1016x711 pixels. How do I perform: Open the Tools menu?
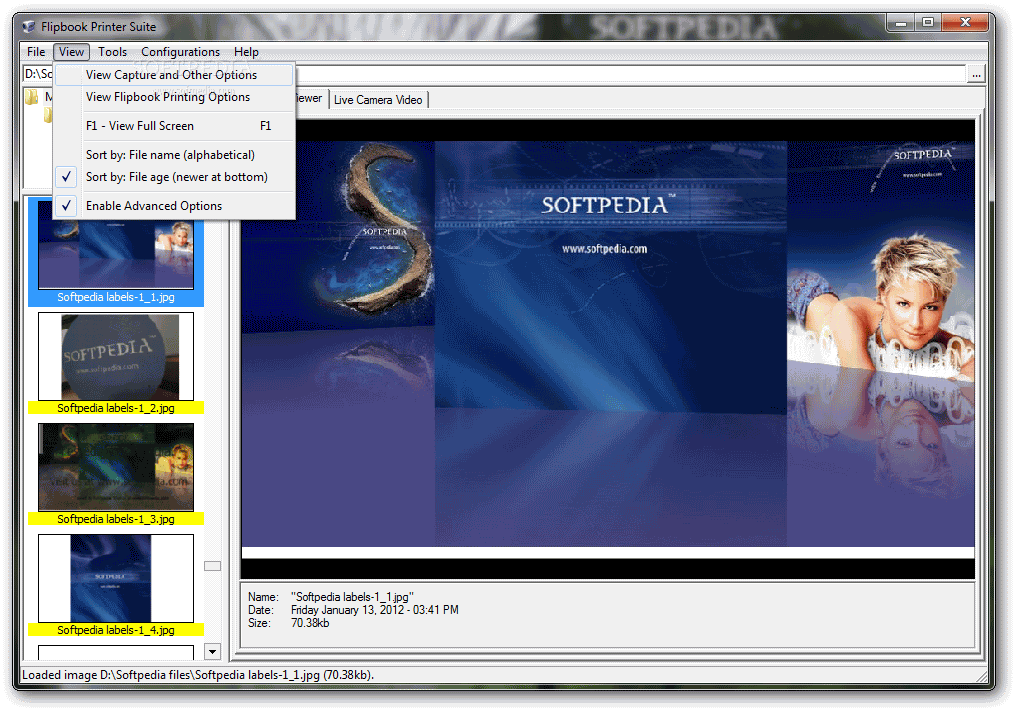coord(112,52)
